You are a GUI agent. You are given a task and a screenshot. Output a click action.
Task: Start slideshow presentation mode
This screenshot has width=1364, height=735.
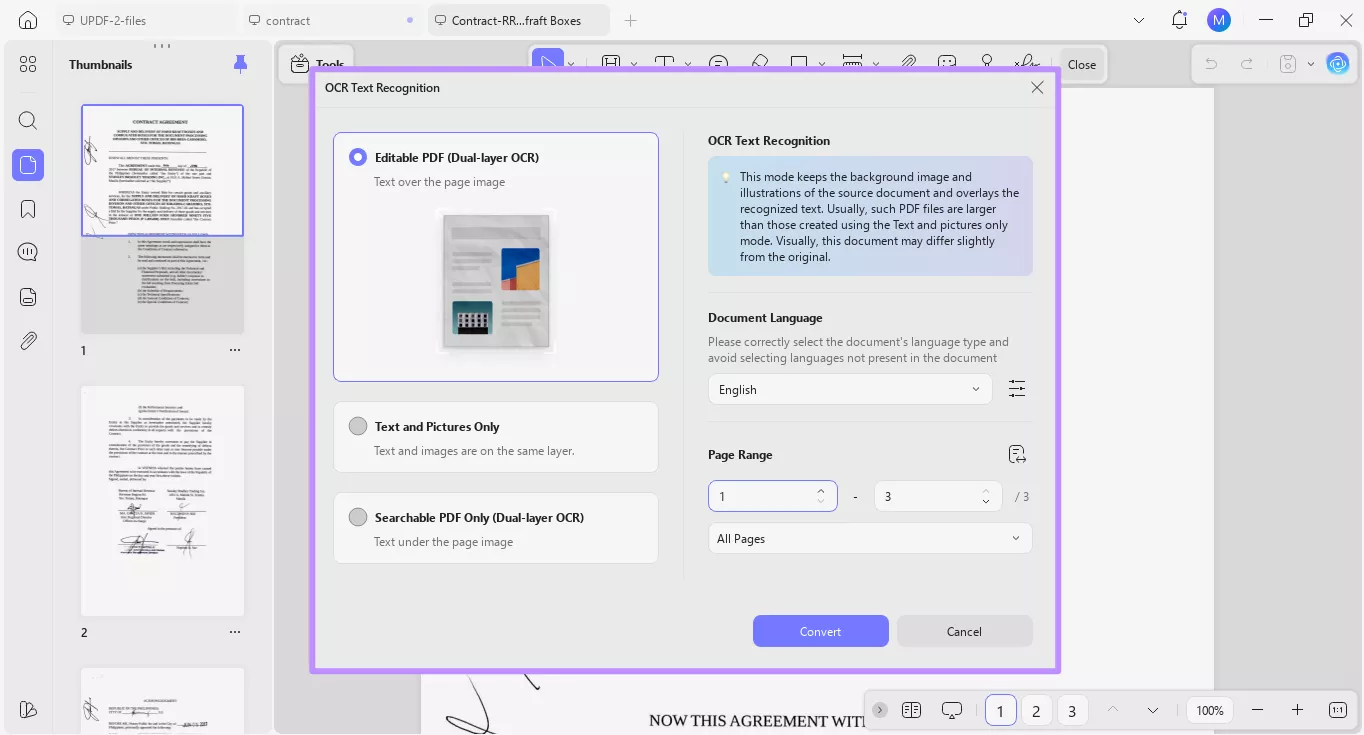click(x=952, y=710)
